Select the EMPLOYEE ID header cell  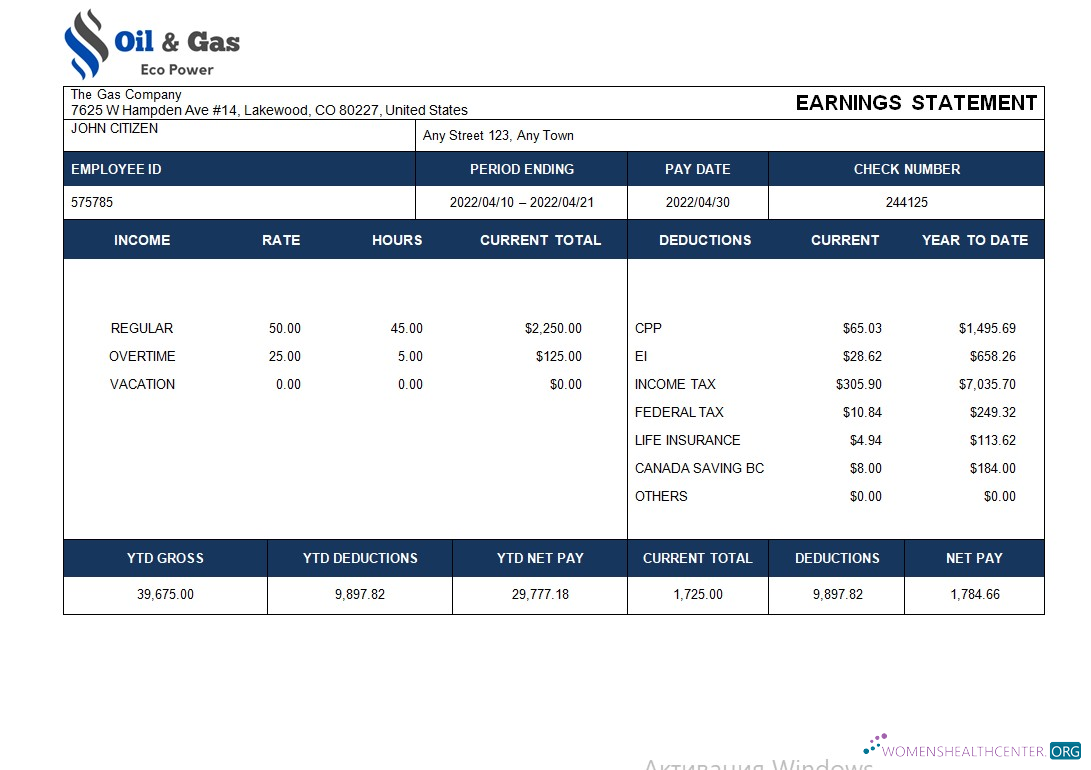pyautogui.click(x=115, y=169)
